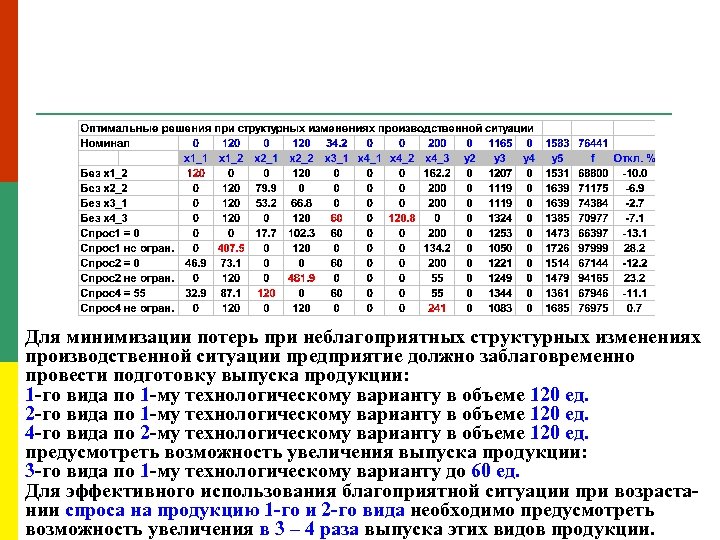Click the 'Спрос2 не огран.' row label

click(128, 278)
